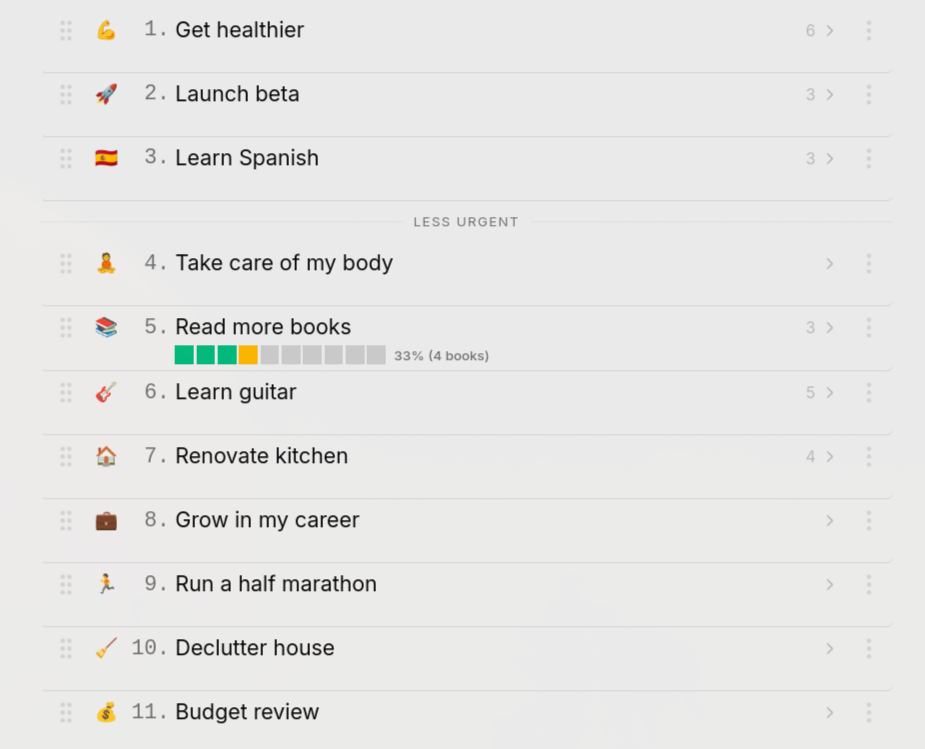Click the money bag icon for Budget review
The image size is (925, 749).
(x=106, y=712)
